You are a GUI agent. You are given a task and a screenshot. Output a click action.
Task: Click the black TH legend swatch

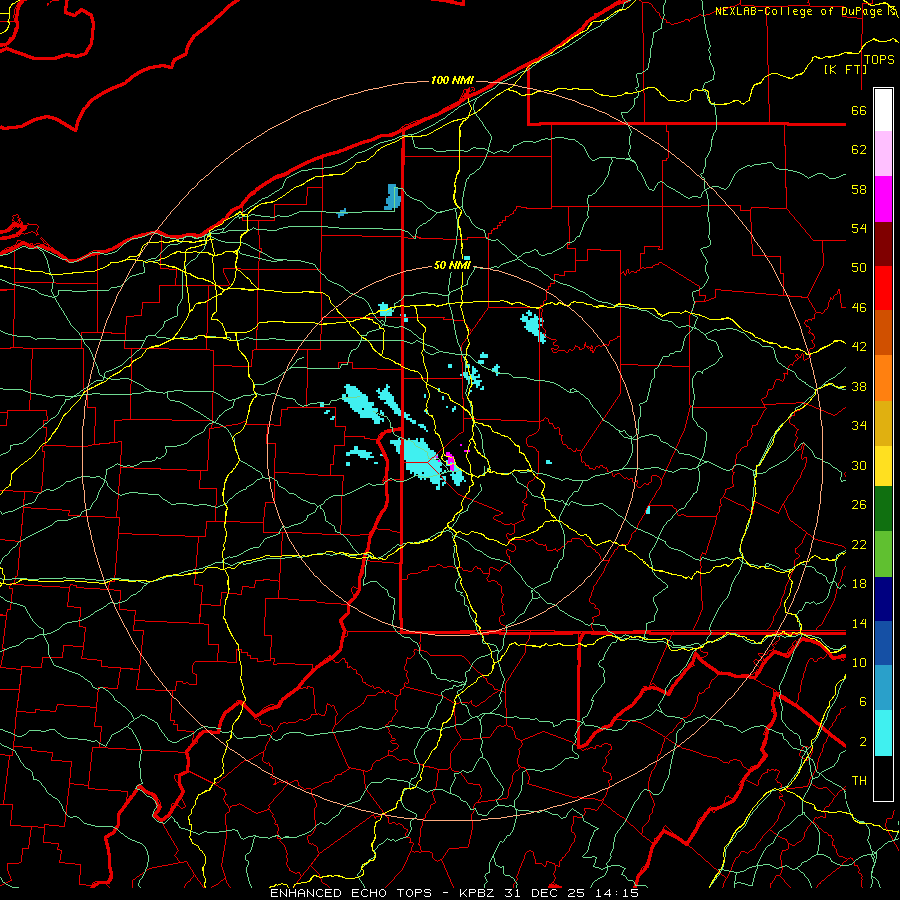click(883, 778)
